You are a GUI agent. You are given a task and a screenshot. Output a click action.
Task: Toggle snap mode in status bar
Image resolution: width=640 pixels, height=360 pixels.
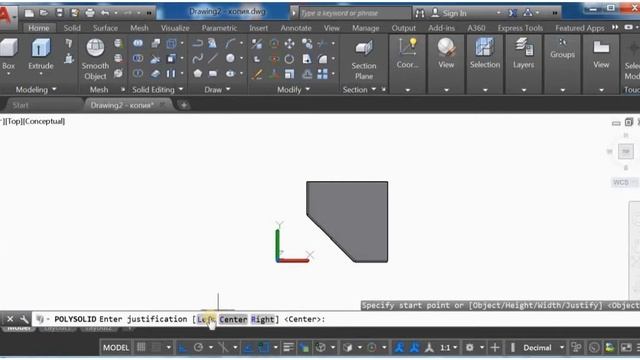156,348
